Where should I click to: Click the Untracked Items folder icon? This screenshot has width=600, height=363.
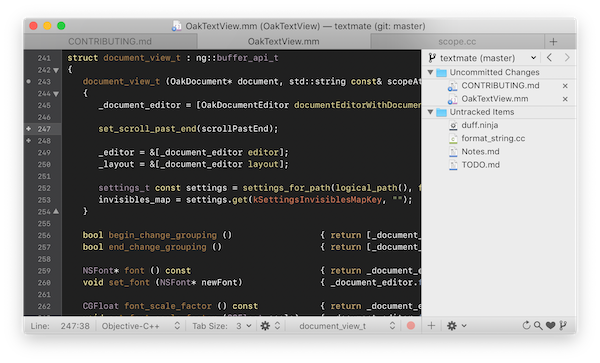coord(441,112)
